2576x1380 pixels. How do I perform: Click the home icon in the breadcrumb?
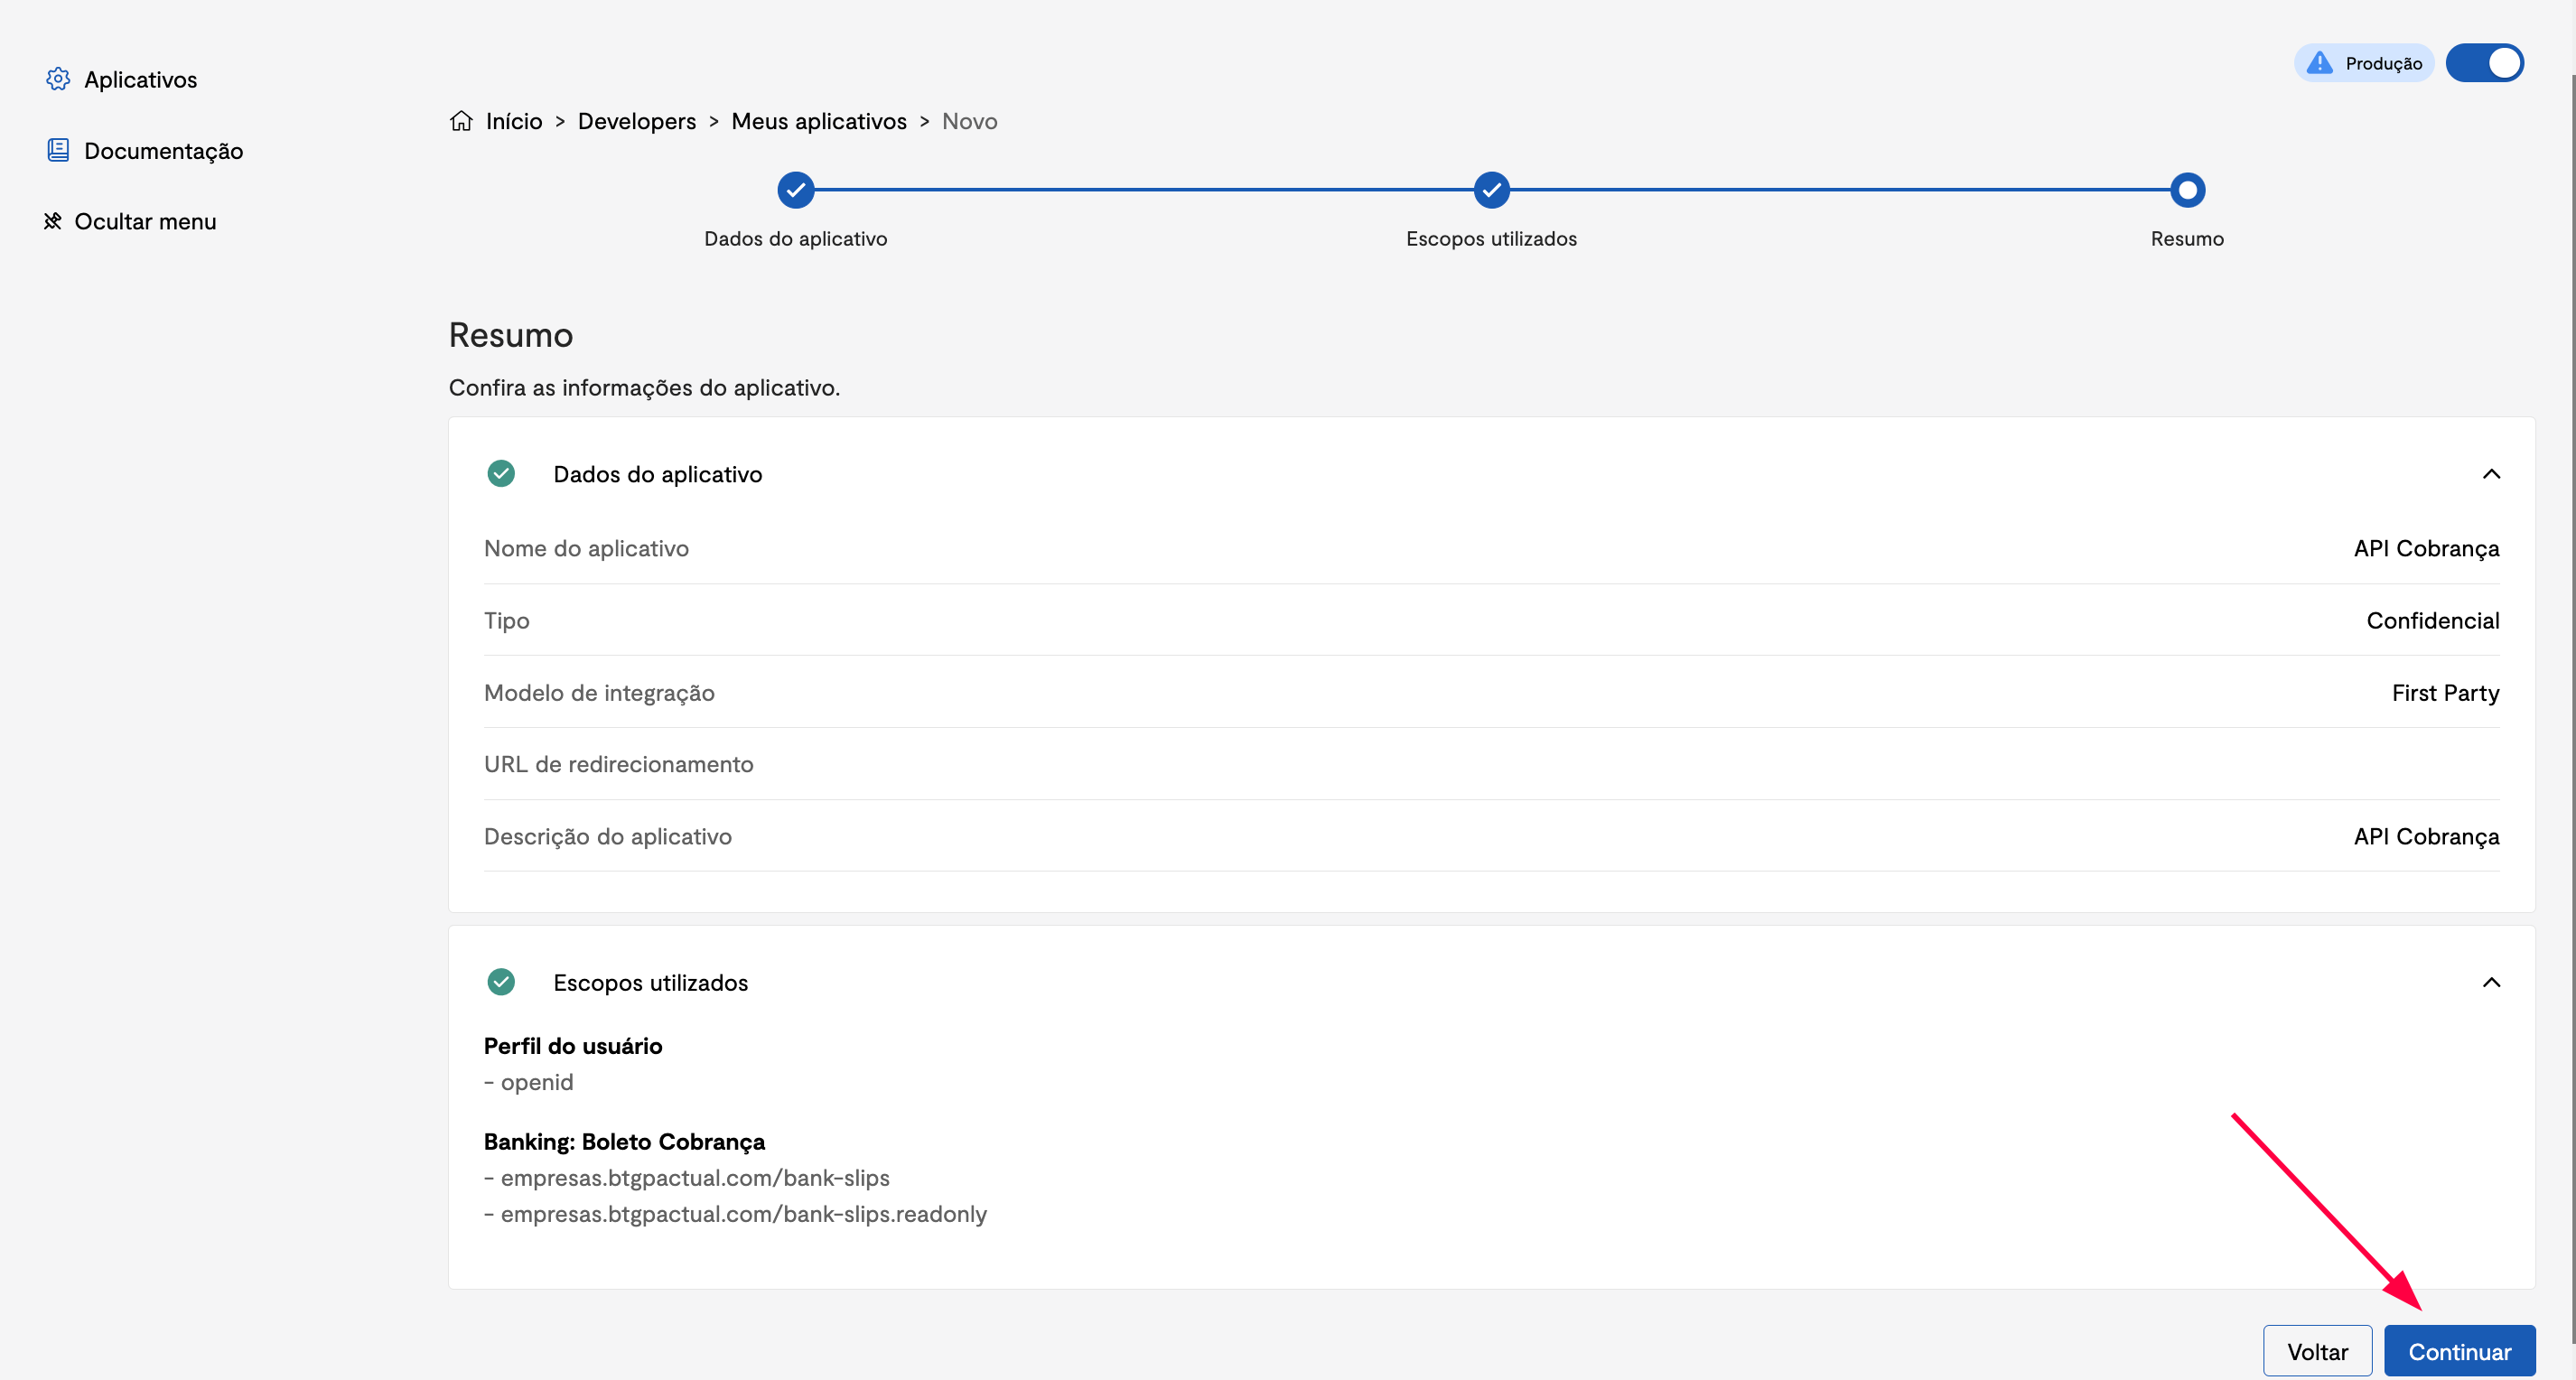(x=461, y=121)
